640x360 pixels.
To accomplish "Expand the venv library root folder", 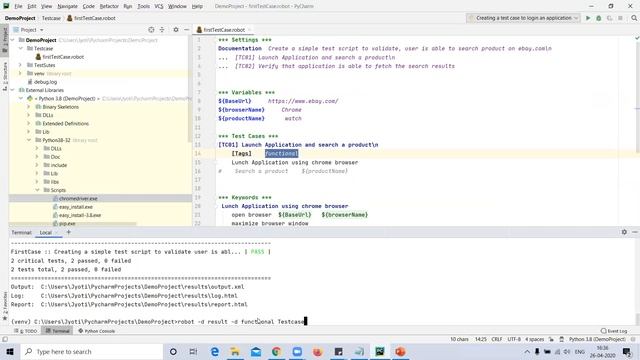I will (x=20, y=73).
